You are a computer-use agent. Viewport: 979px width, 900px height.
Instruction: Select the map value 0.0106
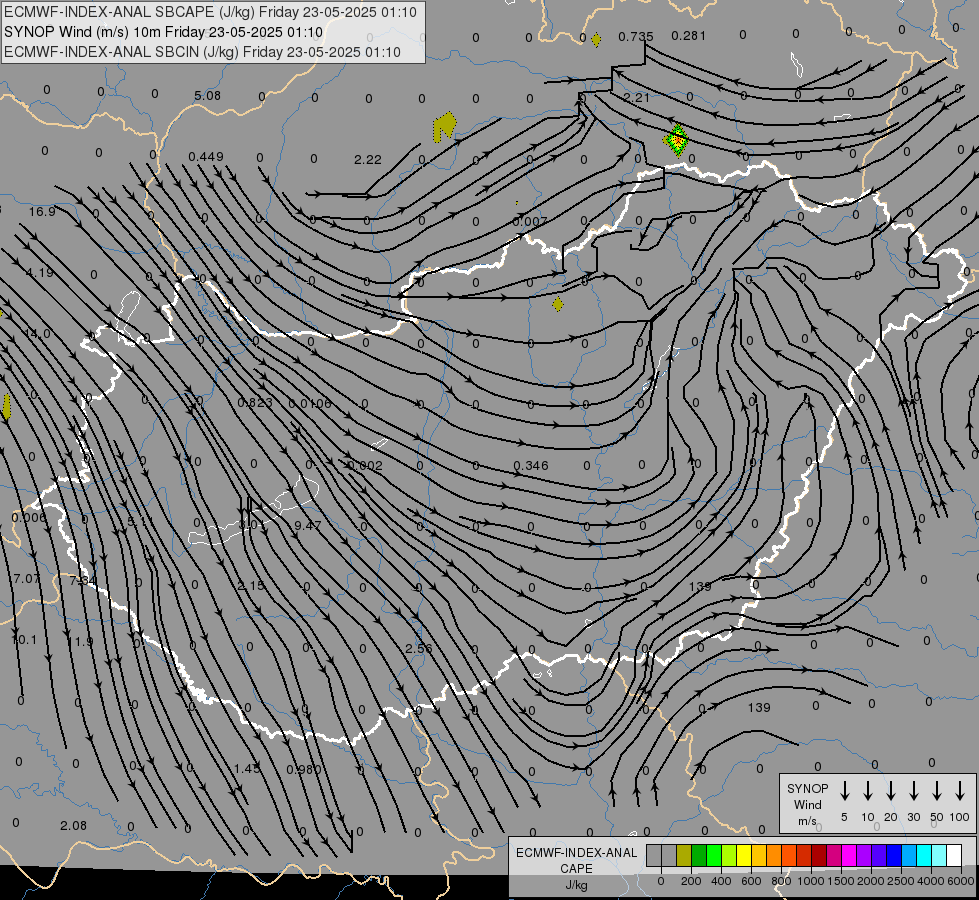click(x=310, y=403)
